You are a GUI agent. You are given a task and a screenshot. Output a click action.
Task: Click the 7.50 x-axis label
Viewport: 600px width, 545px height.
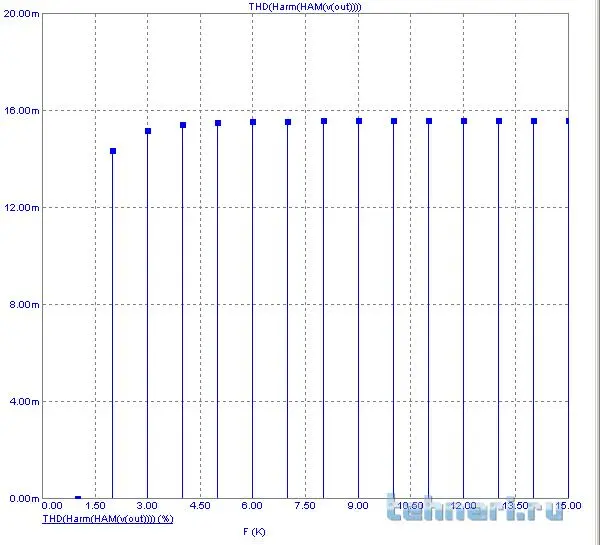click(x=305, y=506)
